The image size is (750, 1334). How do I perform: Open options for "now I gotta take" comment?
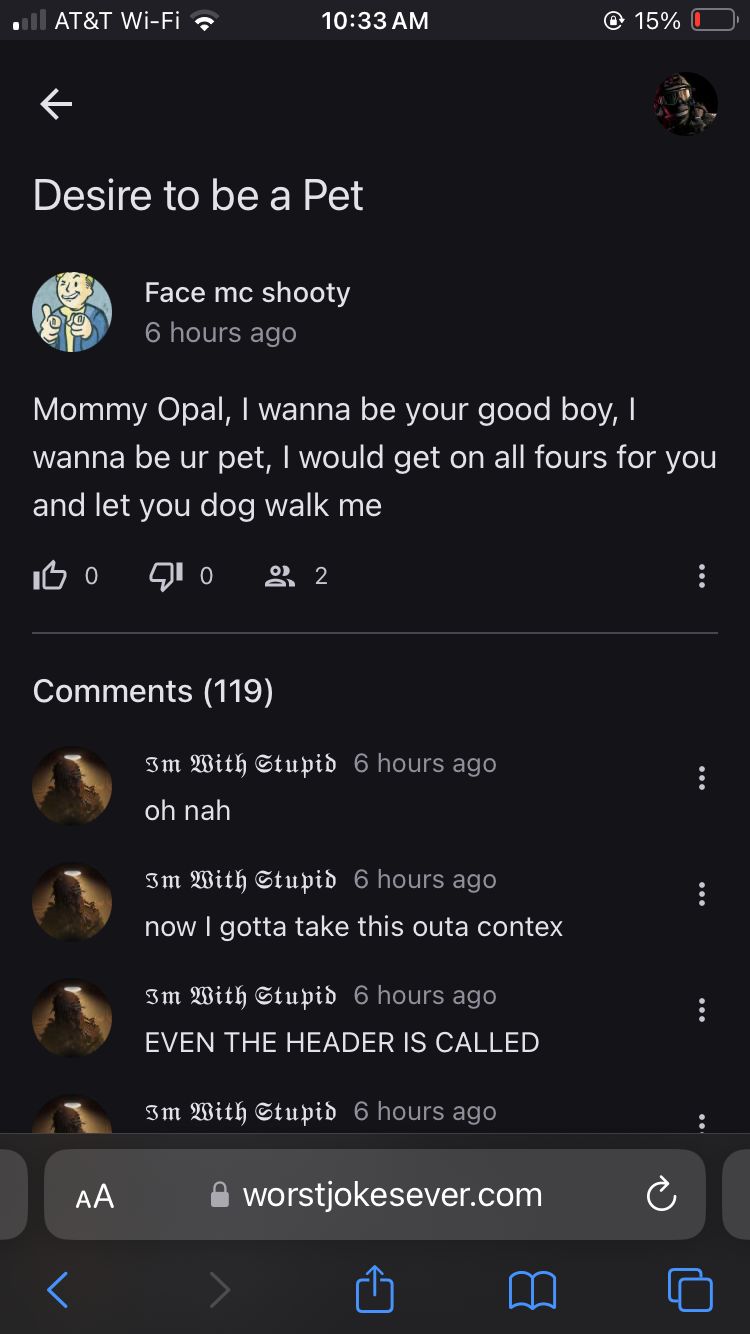[702, 894]
